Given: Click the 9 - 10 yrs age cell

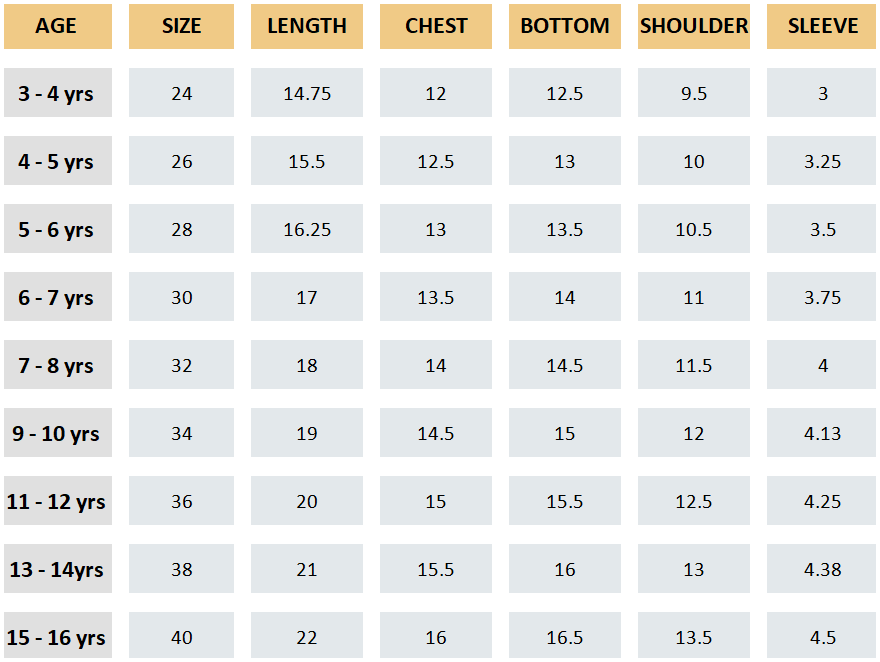Looking at the screenshot, I should click(56, 434).
